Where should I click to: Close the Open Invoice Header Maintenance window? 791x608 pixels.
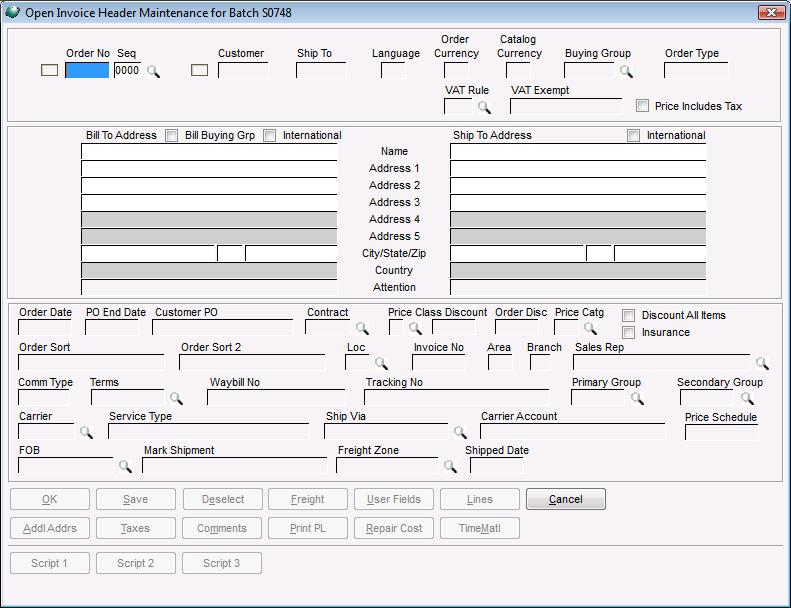click(771, 13)
